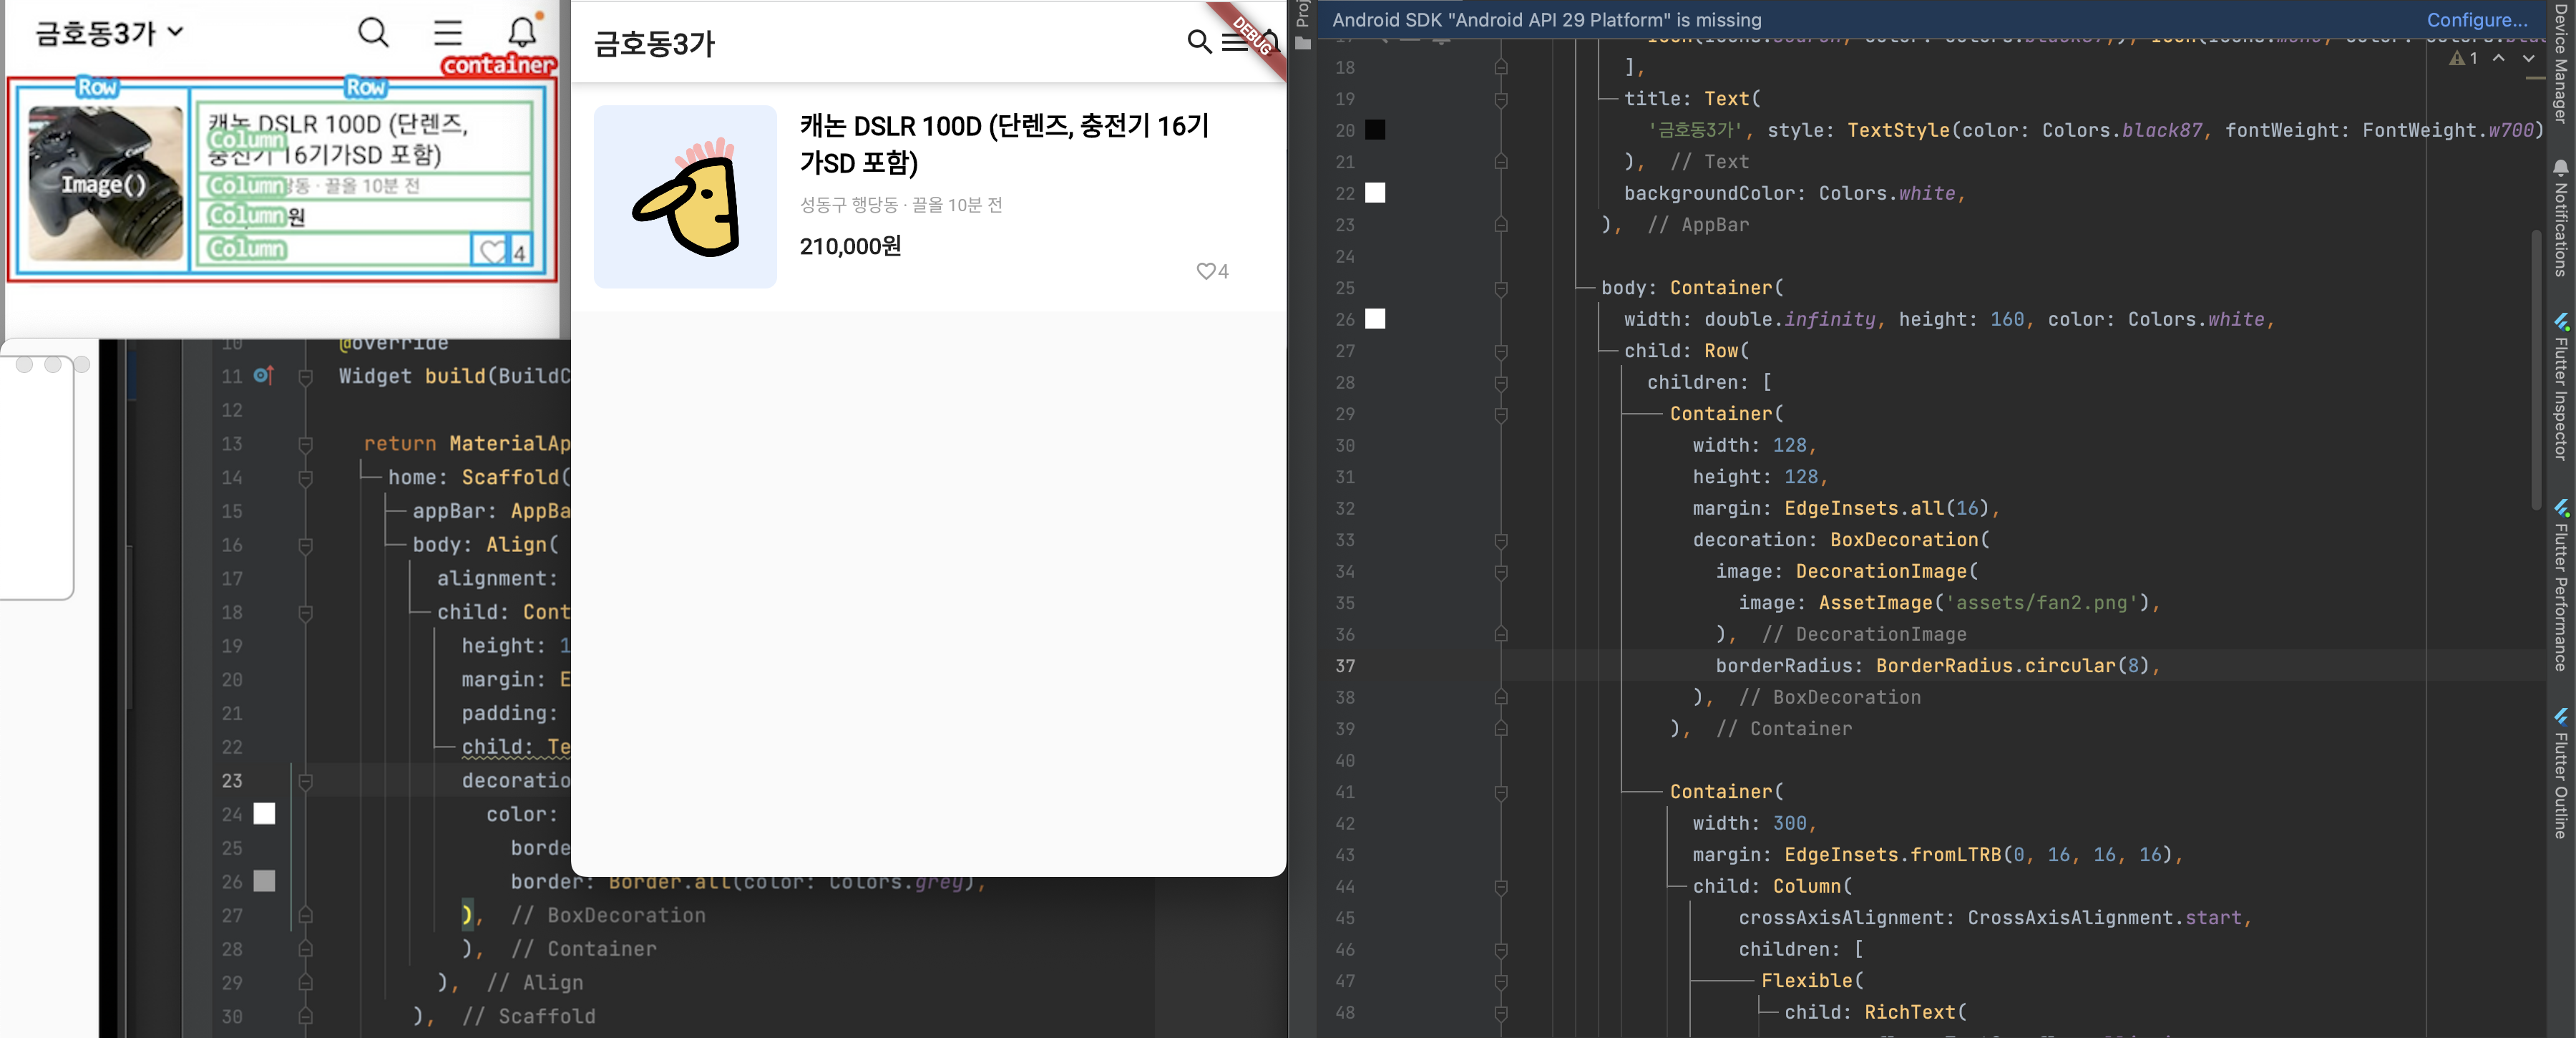Image resolution: width=2576 pixels, height=1038 pixels.
Task: Click the white color swatch on line 26
Action: [x=1376, y=319]
